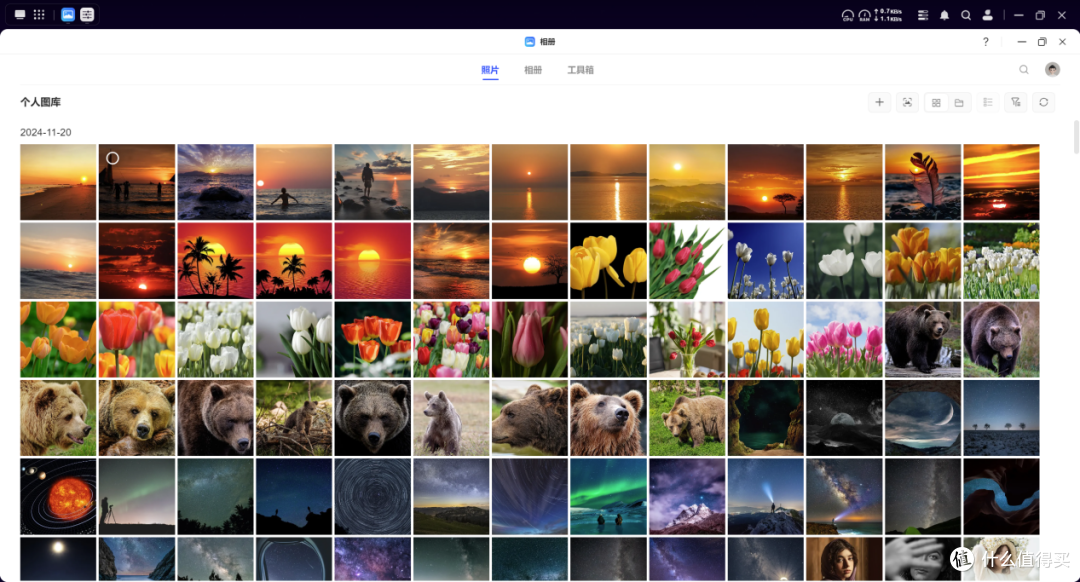1080x582 pixels.
Task: Show desktop via the monitor icon
Action: point(20,14)
